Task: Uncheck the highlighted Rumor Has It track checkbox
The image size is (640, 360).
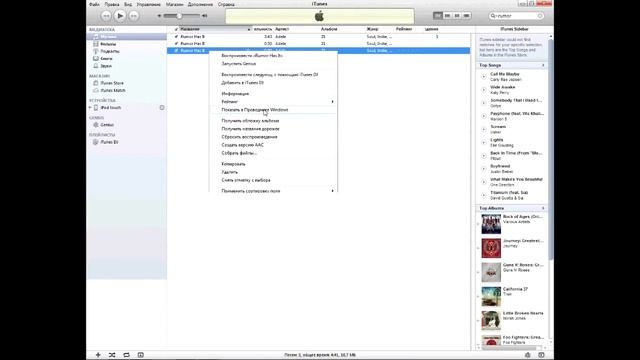Action: [x=176, y=51]
